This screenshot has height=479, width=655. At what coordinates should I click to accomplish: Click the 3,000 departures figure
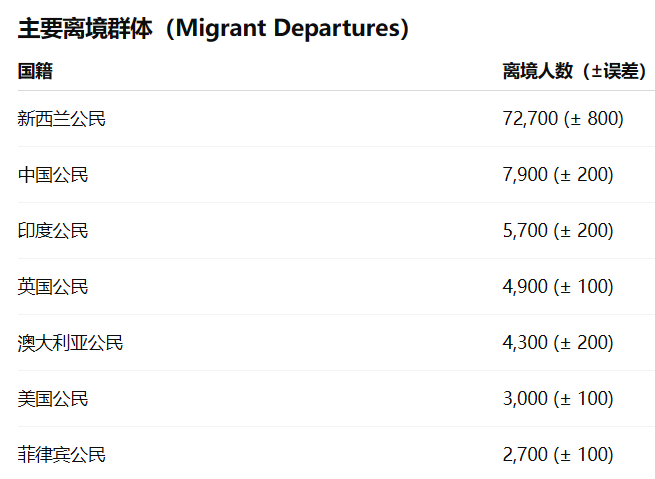pyautogui.click(x=525, y=399)
